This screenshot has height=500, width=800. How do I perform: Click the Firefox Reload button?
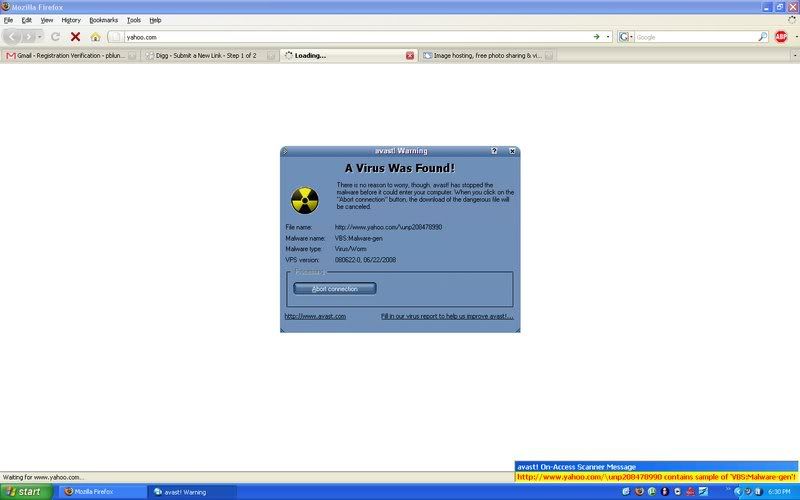click(x=56, y=37)
